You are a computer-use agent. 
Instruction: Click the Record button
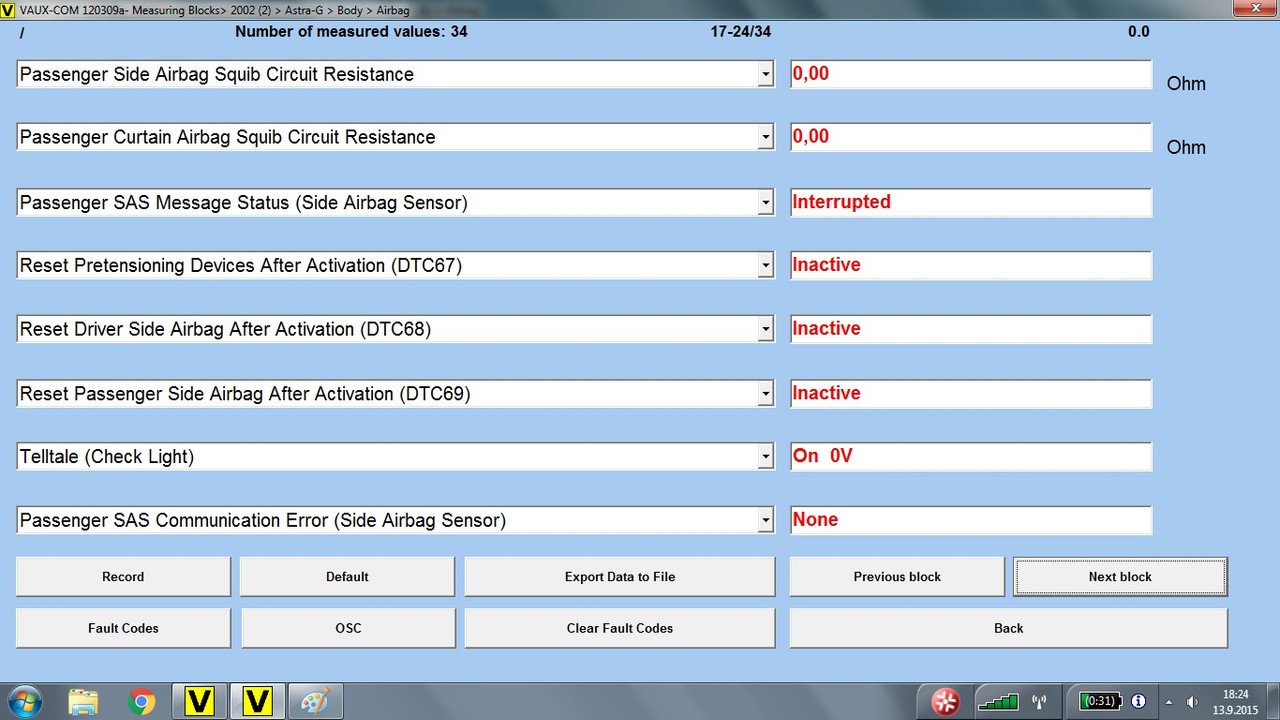(x=123, y=577)
